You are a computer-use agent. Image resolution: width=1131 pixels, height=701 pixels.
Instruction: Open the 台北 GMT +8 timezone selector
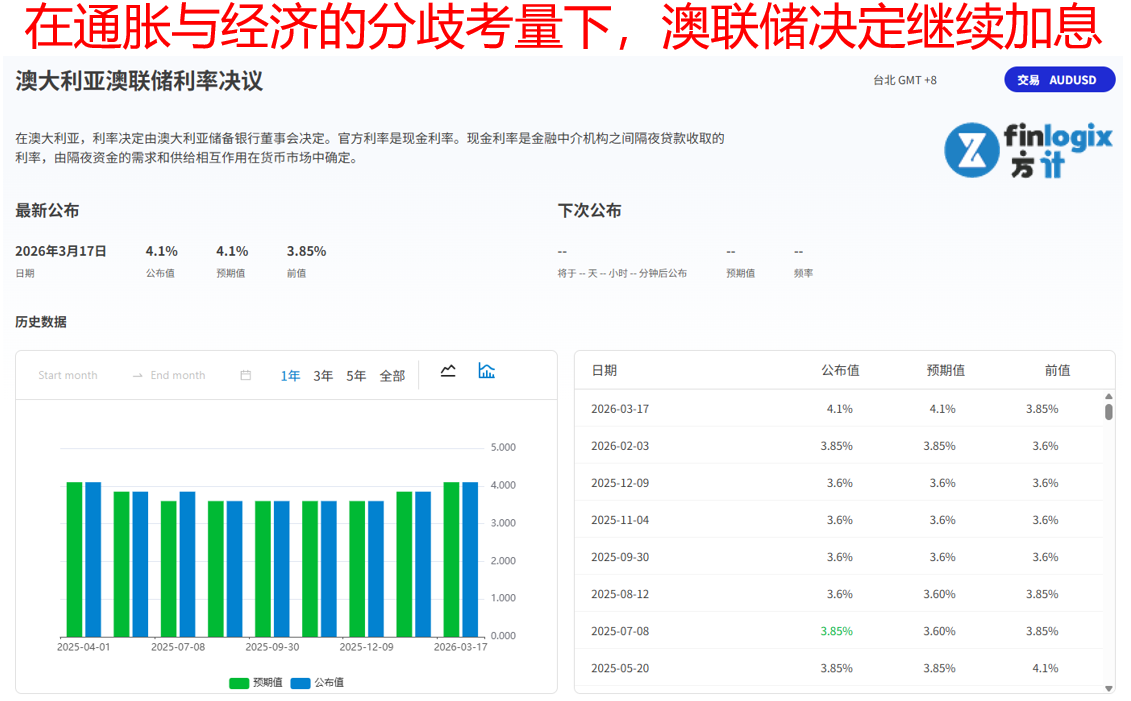[x=905, y=80]
